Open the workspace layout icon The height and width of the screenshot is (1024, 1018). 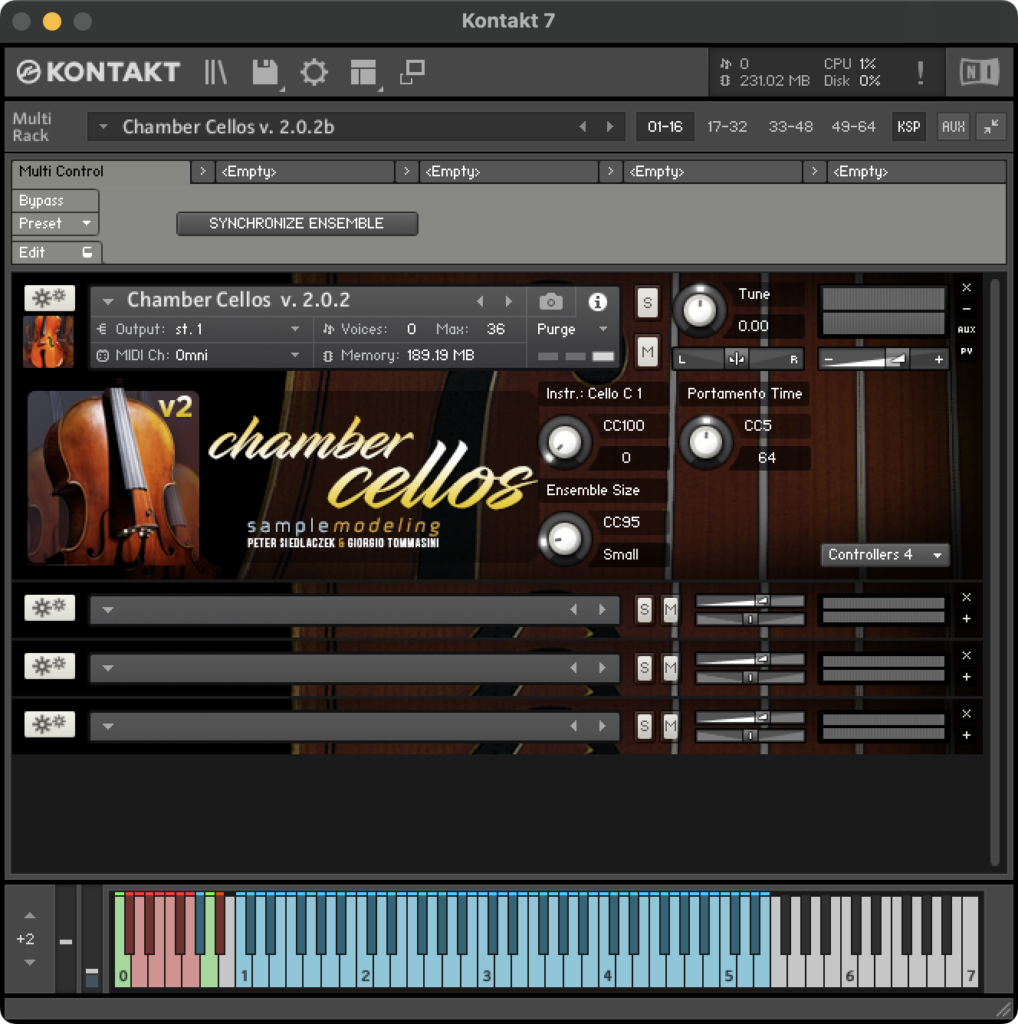363,72
